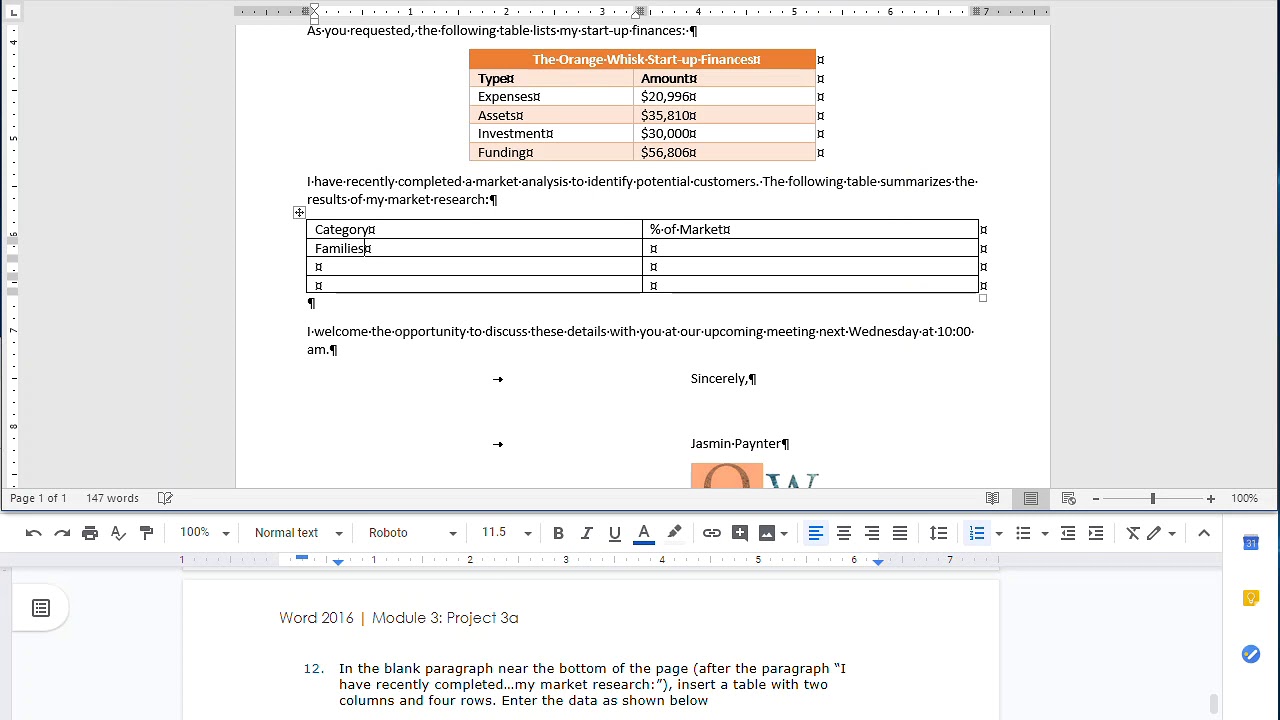Click the Category header cell
The width and height of the screenshot is (1280, 720).
pyautogui.click(x=474, y=229)
